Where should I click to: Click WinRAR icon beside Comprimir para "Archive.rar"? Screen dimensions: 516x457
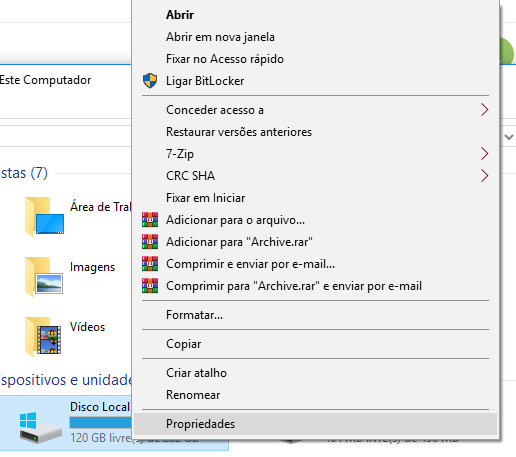pos(150,286)
